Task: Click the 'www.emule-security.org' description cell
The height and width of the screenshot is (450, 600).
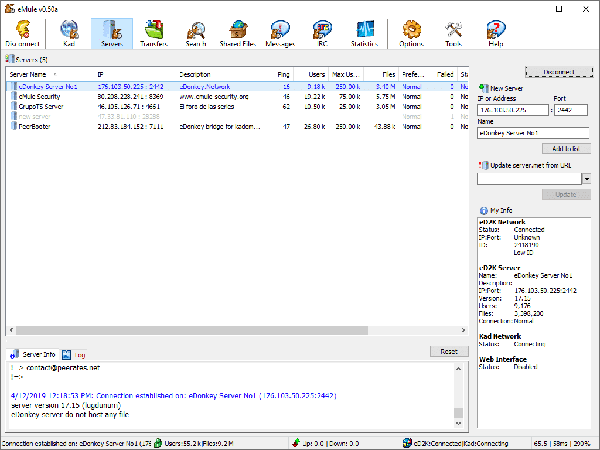Action: click(214, 96)
